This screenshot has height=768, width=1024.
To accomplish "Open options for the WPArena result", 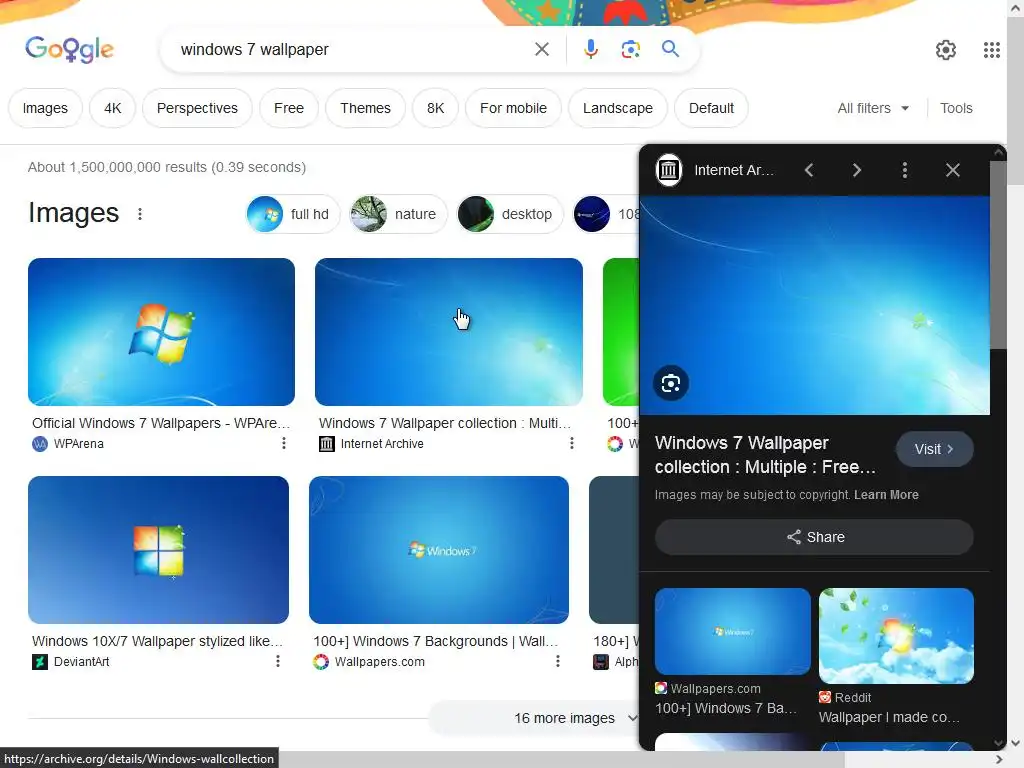I will [283, 443].
